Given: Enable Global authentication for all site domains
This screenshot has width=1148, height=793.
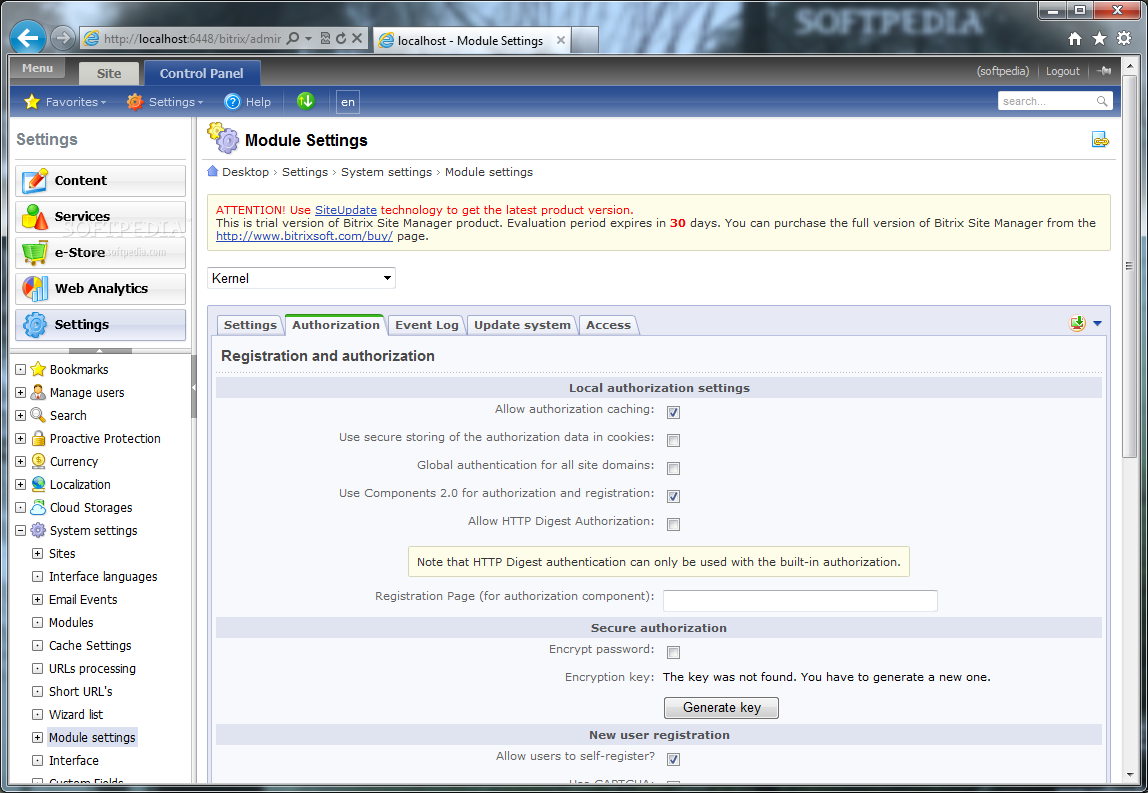Looking at the screenshot, I should (674, 468).
